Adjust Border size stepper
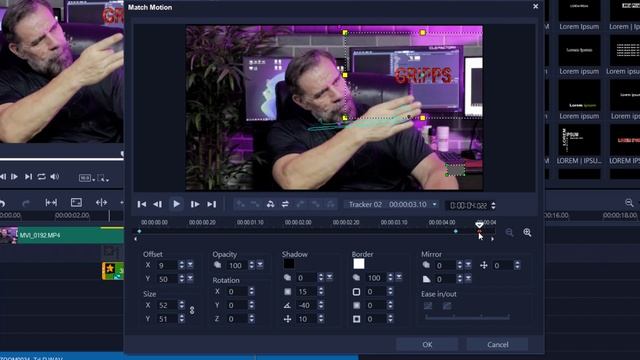Viewport: 640px width, 360px height. pyautogui.click(x=391, y=291)
